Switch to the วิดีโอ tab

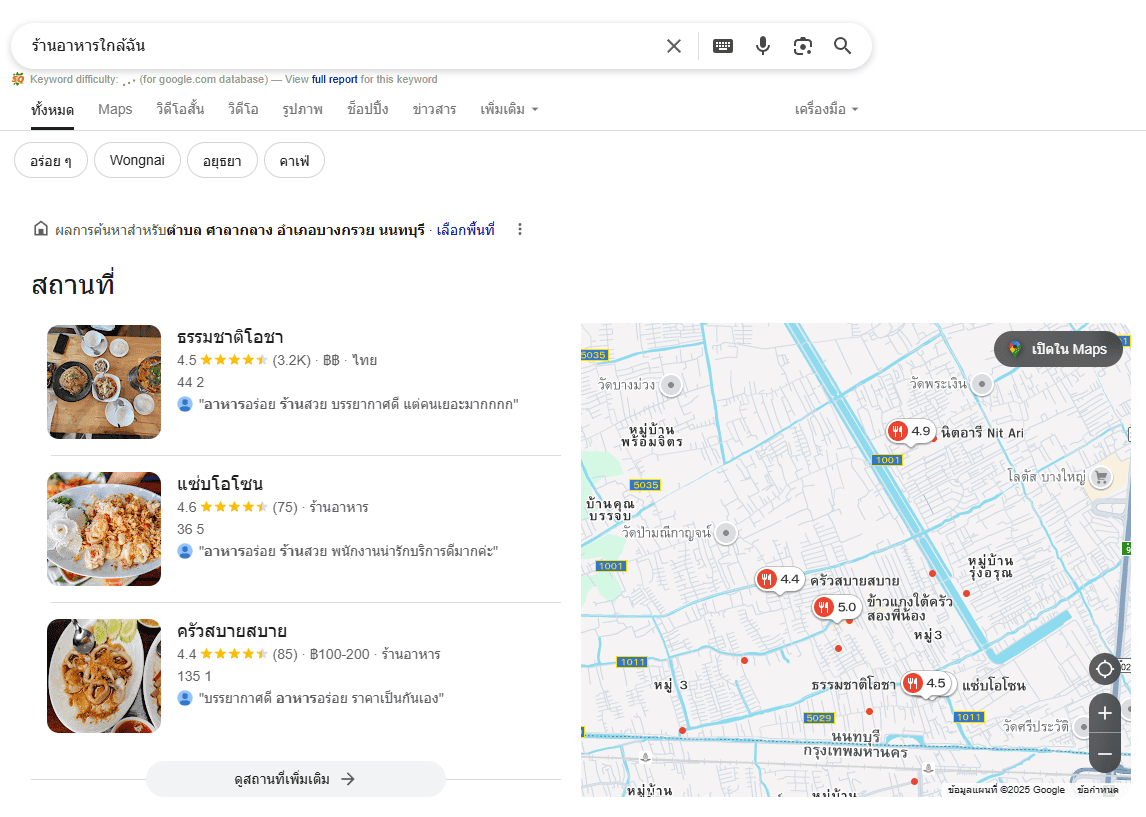243,109
